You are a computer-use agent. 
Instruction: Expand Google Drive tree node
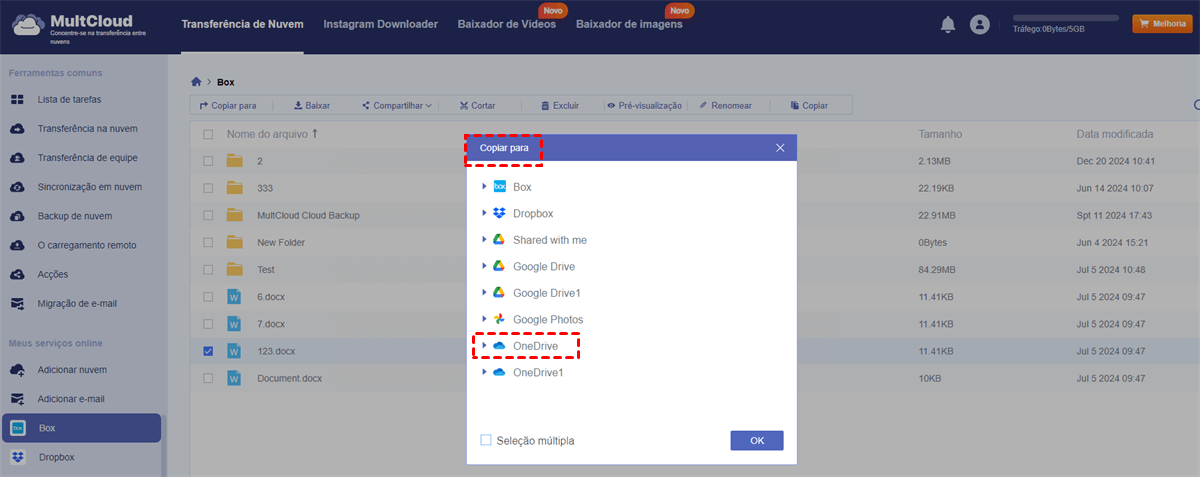click(x=484, y=266)
